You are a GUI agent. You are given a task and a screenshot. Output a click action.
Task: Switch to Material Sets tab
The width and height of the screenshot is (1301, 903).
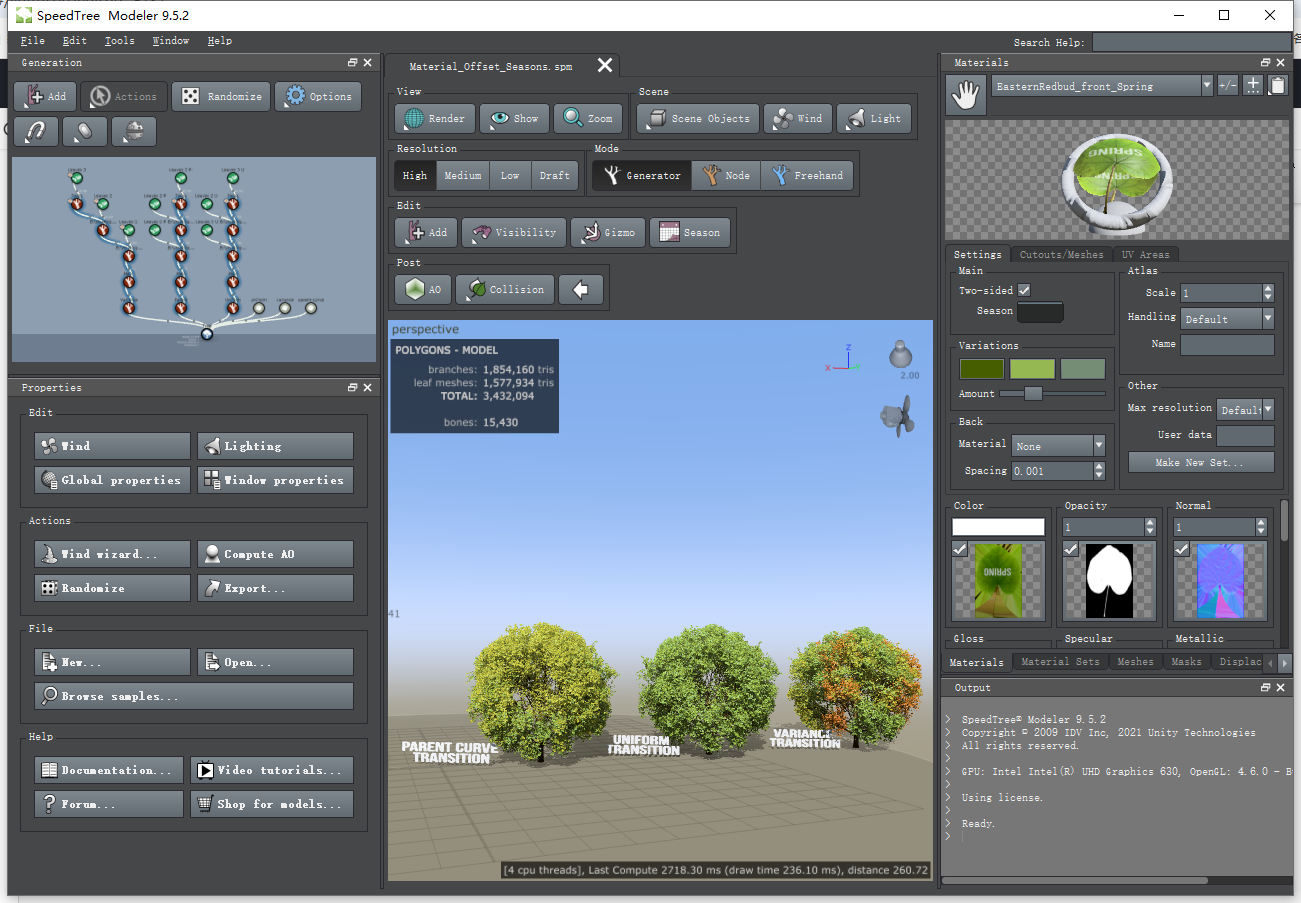(x=1060, y=662)
